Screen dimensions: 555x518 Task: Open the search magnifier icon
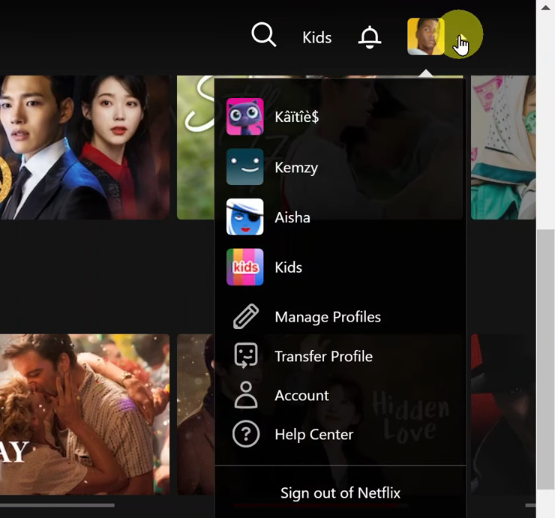(264, 35)
